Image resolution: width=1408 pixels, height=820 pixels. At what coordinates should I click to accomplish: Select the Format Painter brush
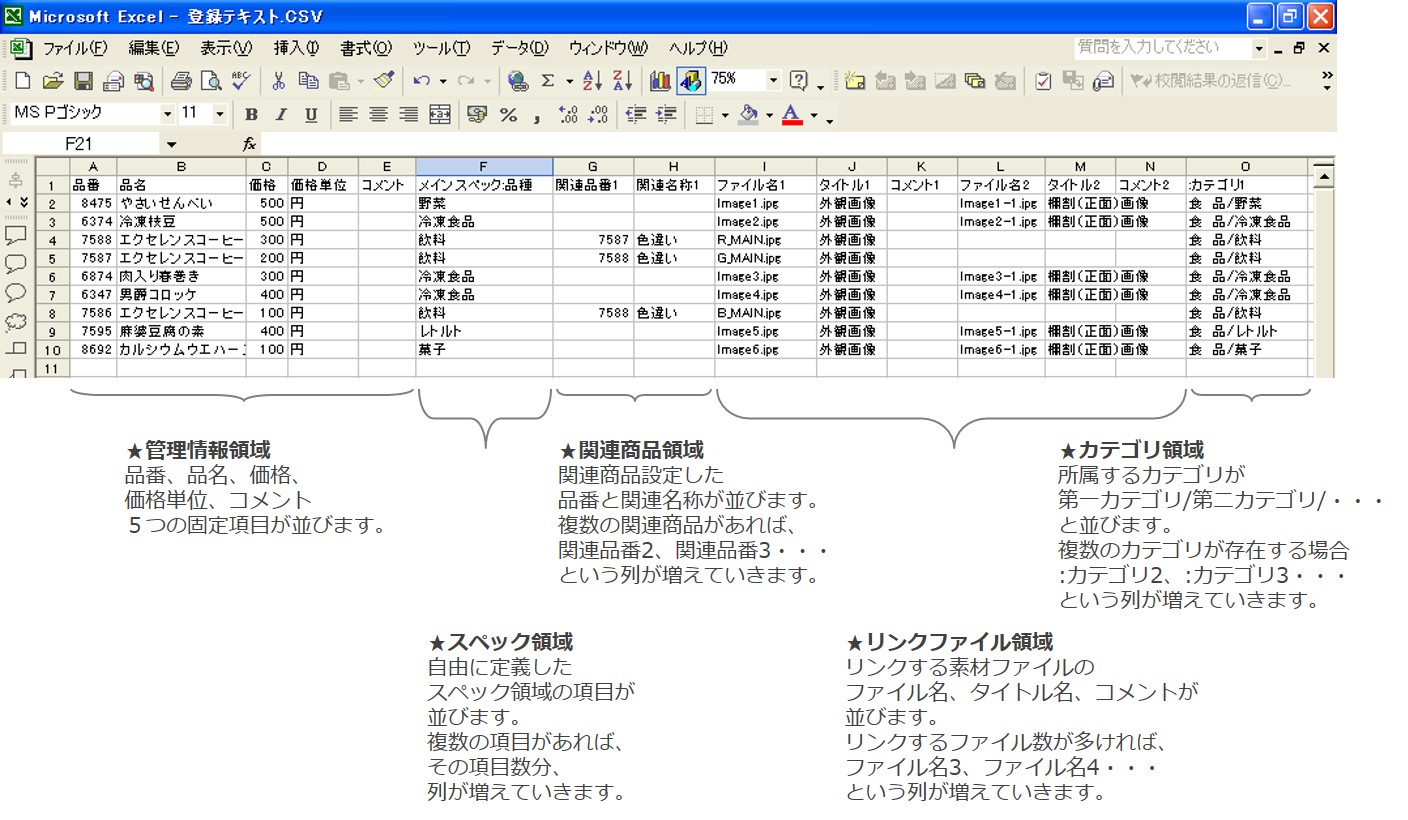pos(384,81)
